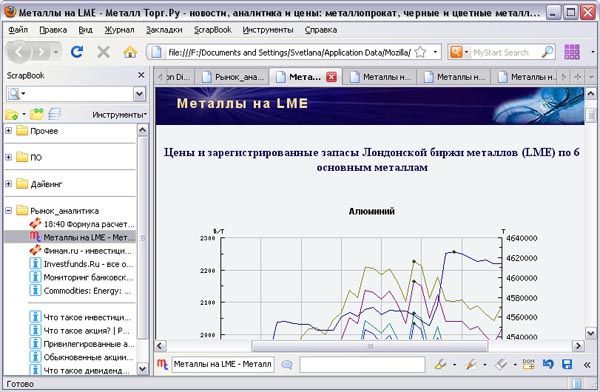Click the ScrapBook title field in edit toolbar
The height and width of the screenshot is (392, 600).
[x=223, y=364]
